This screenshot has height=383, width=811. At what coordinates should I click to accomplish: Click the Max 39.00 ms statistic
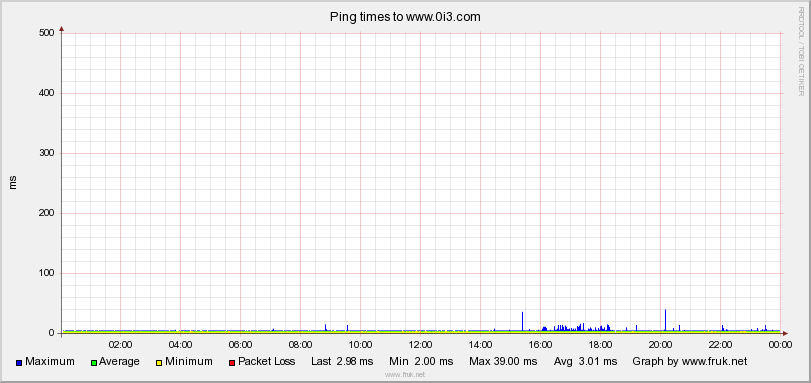(x=503, y=362)
